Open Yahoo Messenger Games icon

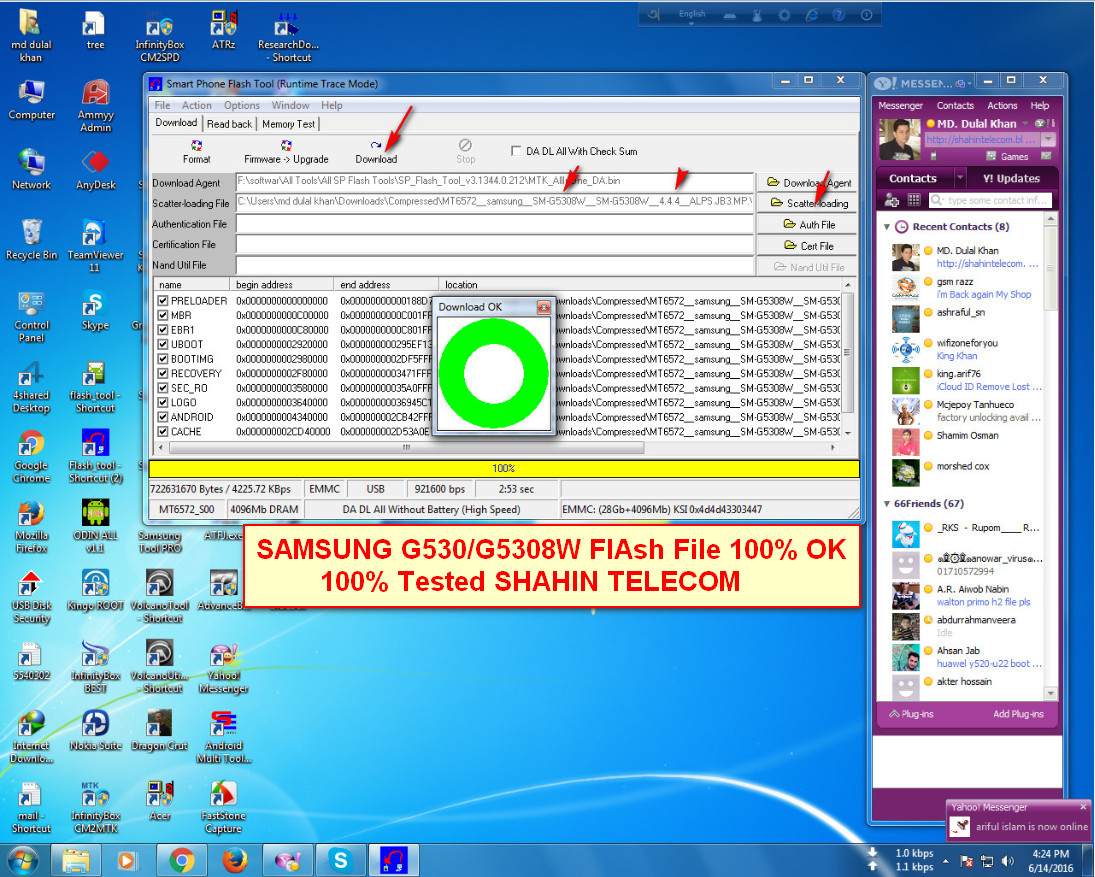coord(1007,156)
